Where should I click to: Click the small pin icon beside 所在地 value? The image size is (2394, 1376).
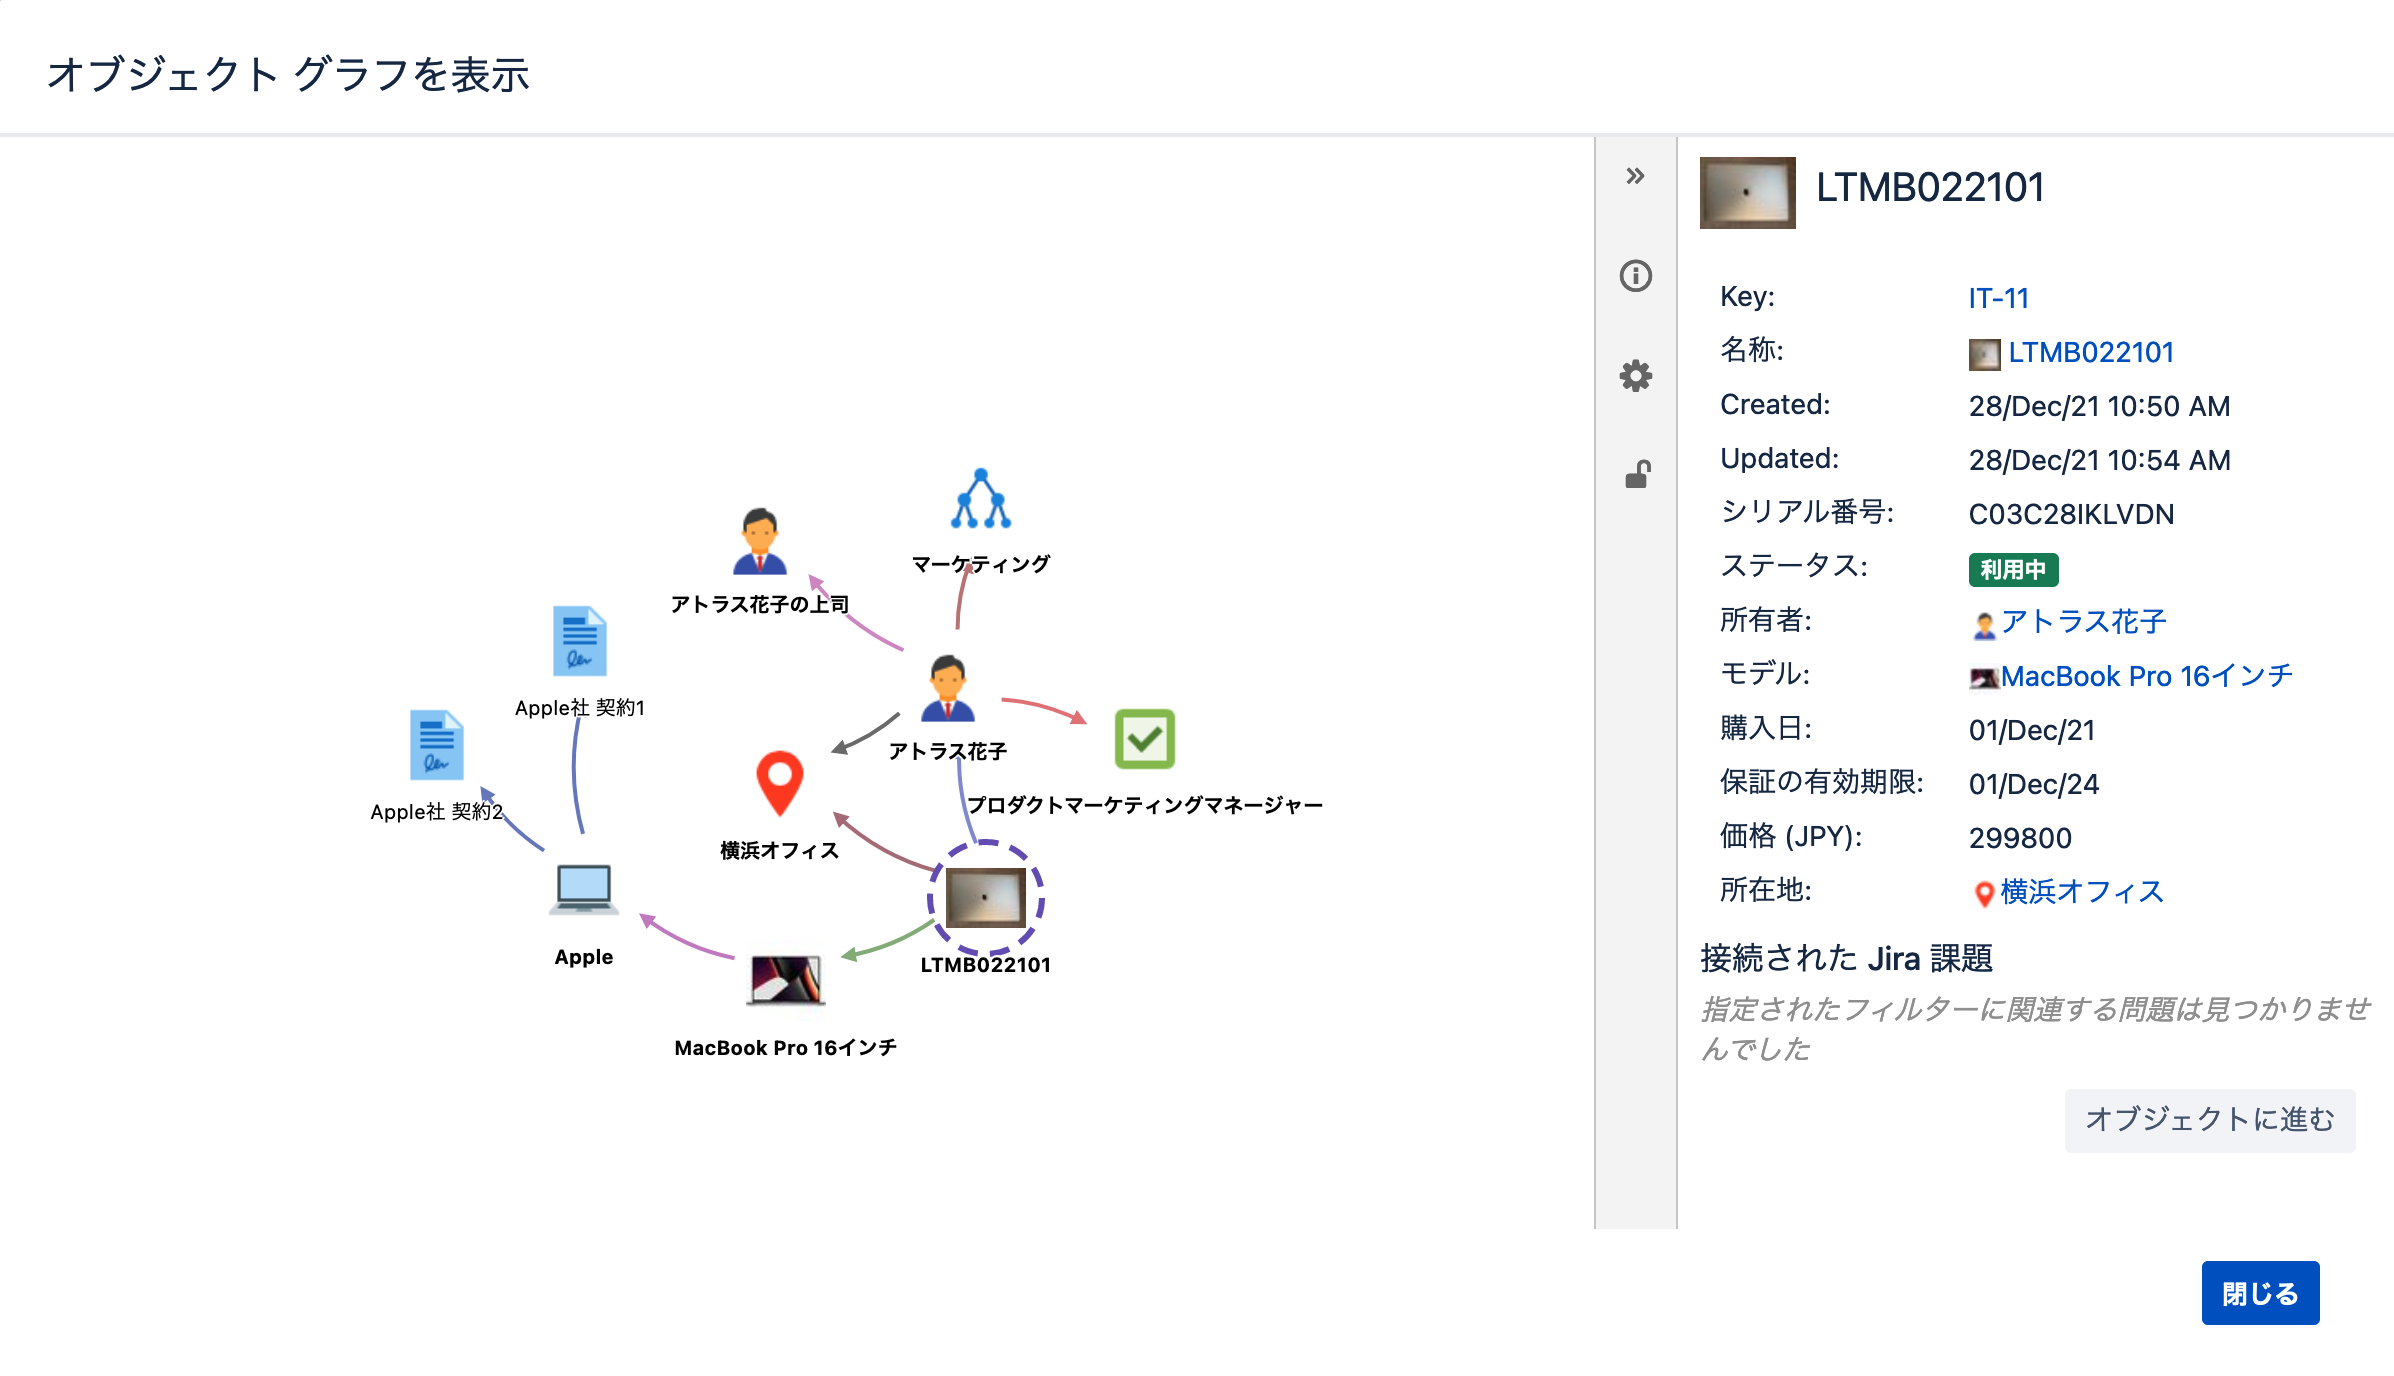pos(1984,894)
